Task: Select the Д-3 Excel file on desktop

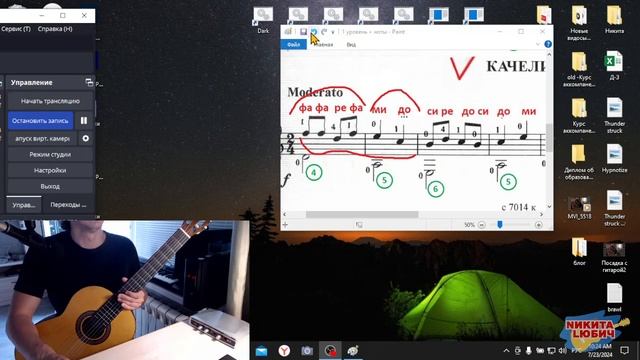Action: click(614, 66)
